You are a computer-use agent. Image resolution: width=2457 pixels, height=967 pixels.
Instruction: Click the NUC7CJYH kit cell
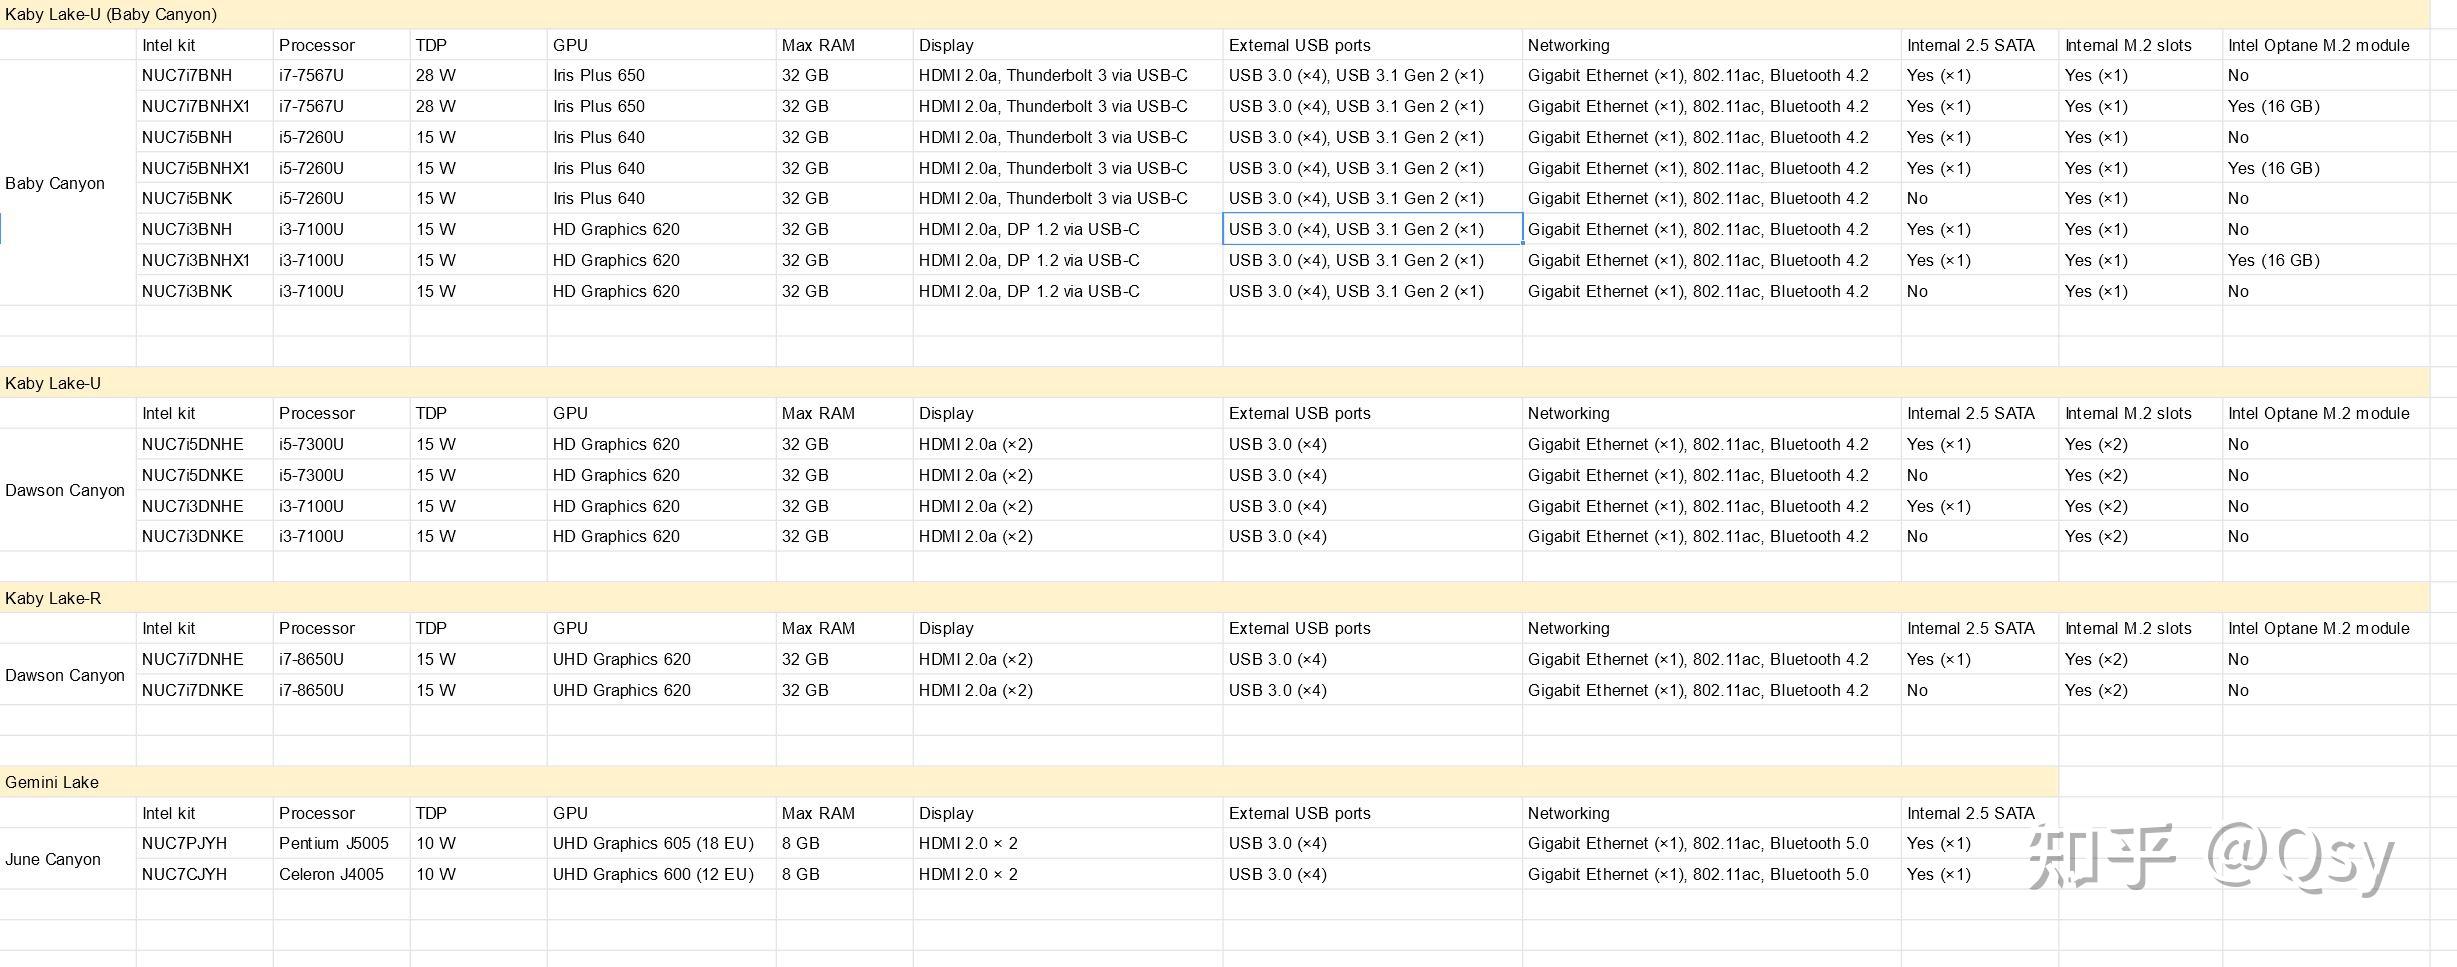tap(185, 874)
